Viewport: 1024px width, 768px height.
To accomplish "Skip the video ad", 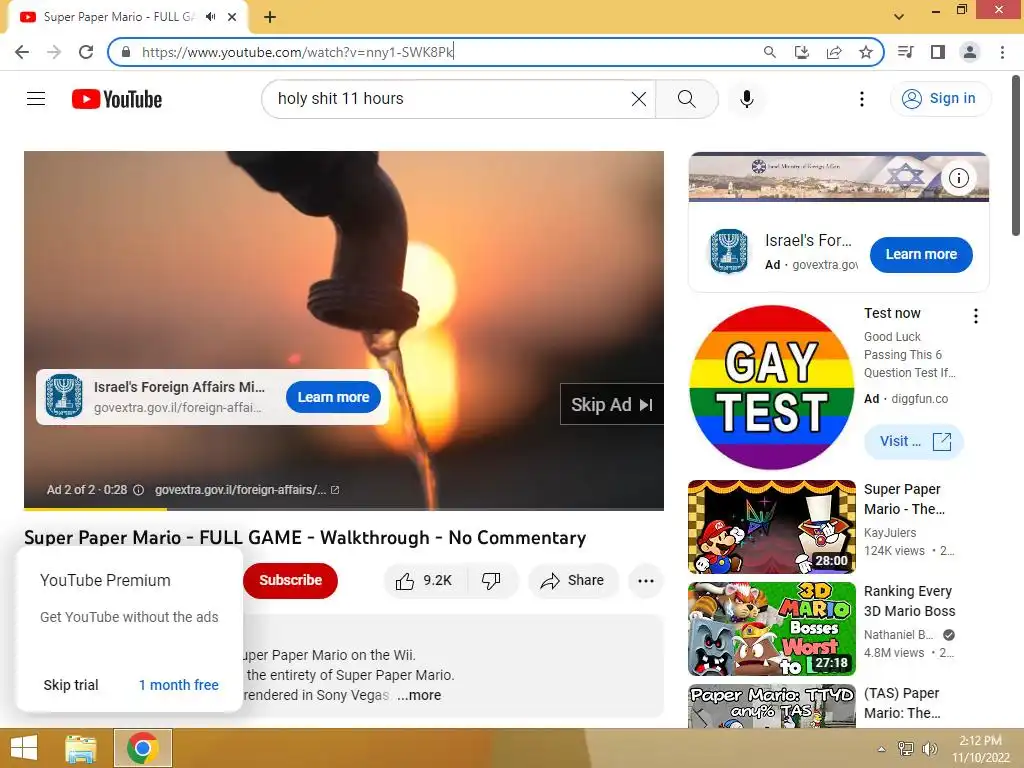I will [x=611, y=405].
